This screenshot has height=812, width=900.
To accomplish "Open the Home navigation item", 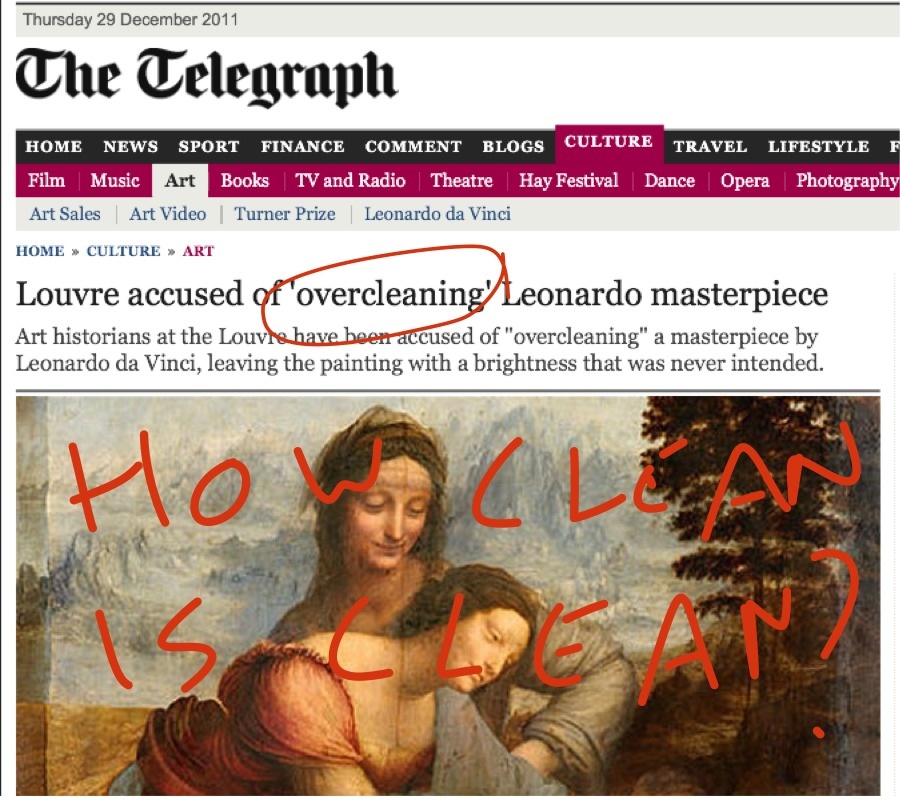I will click(x=53, y=147).
